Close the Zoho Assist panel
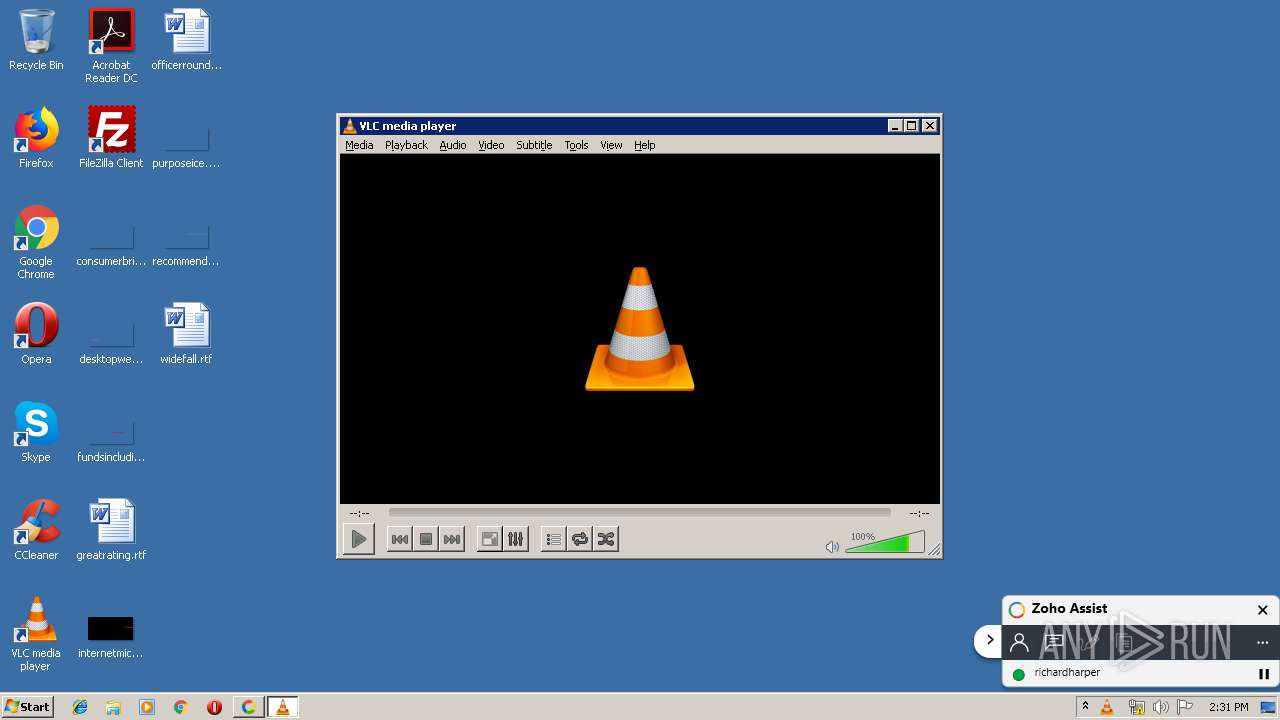This screenshot has width=1280, height=720. pos(1262,610)
